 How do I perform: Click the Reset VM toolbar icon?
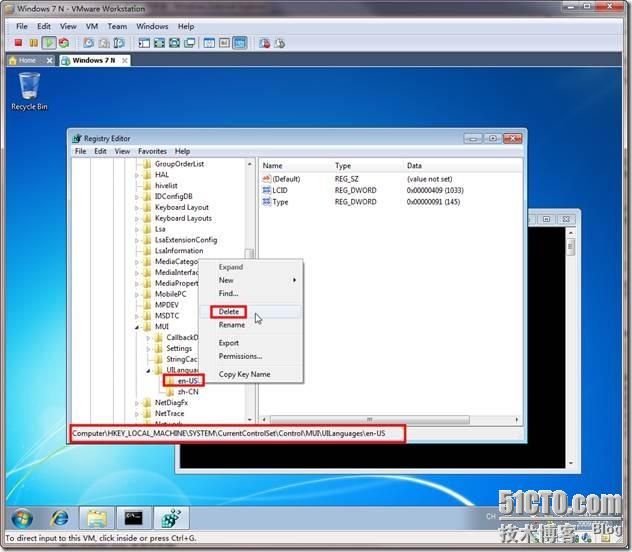point(64,43)
